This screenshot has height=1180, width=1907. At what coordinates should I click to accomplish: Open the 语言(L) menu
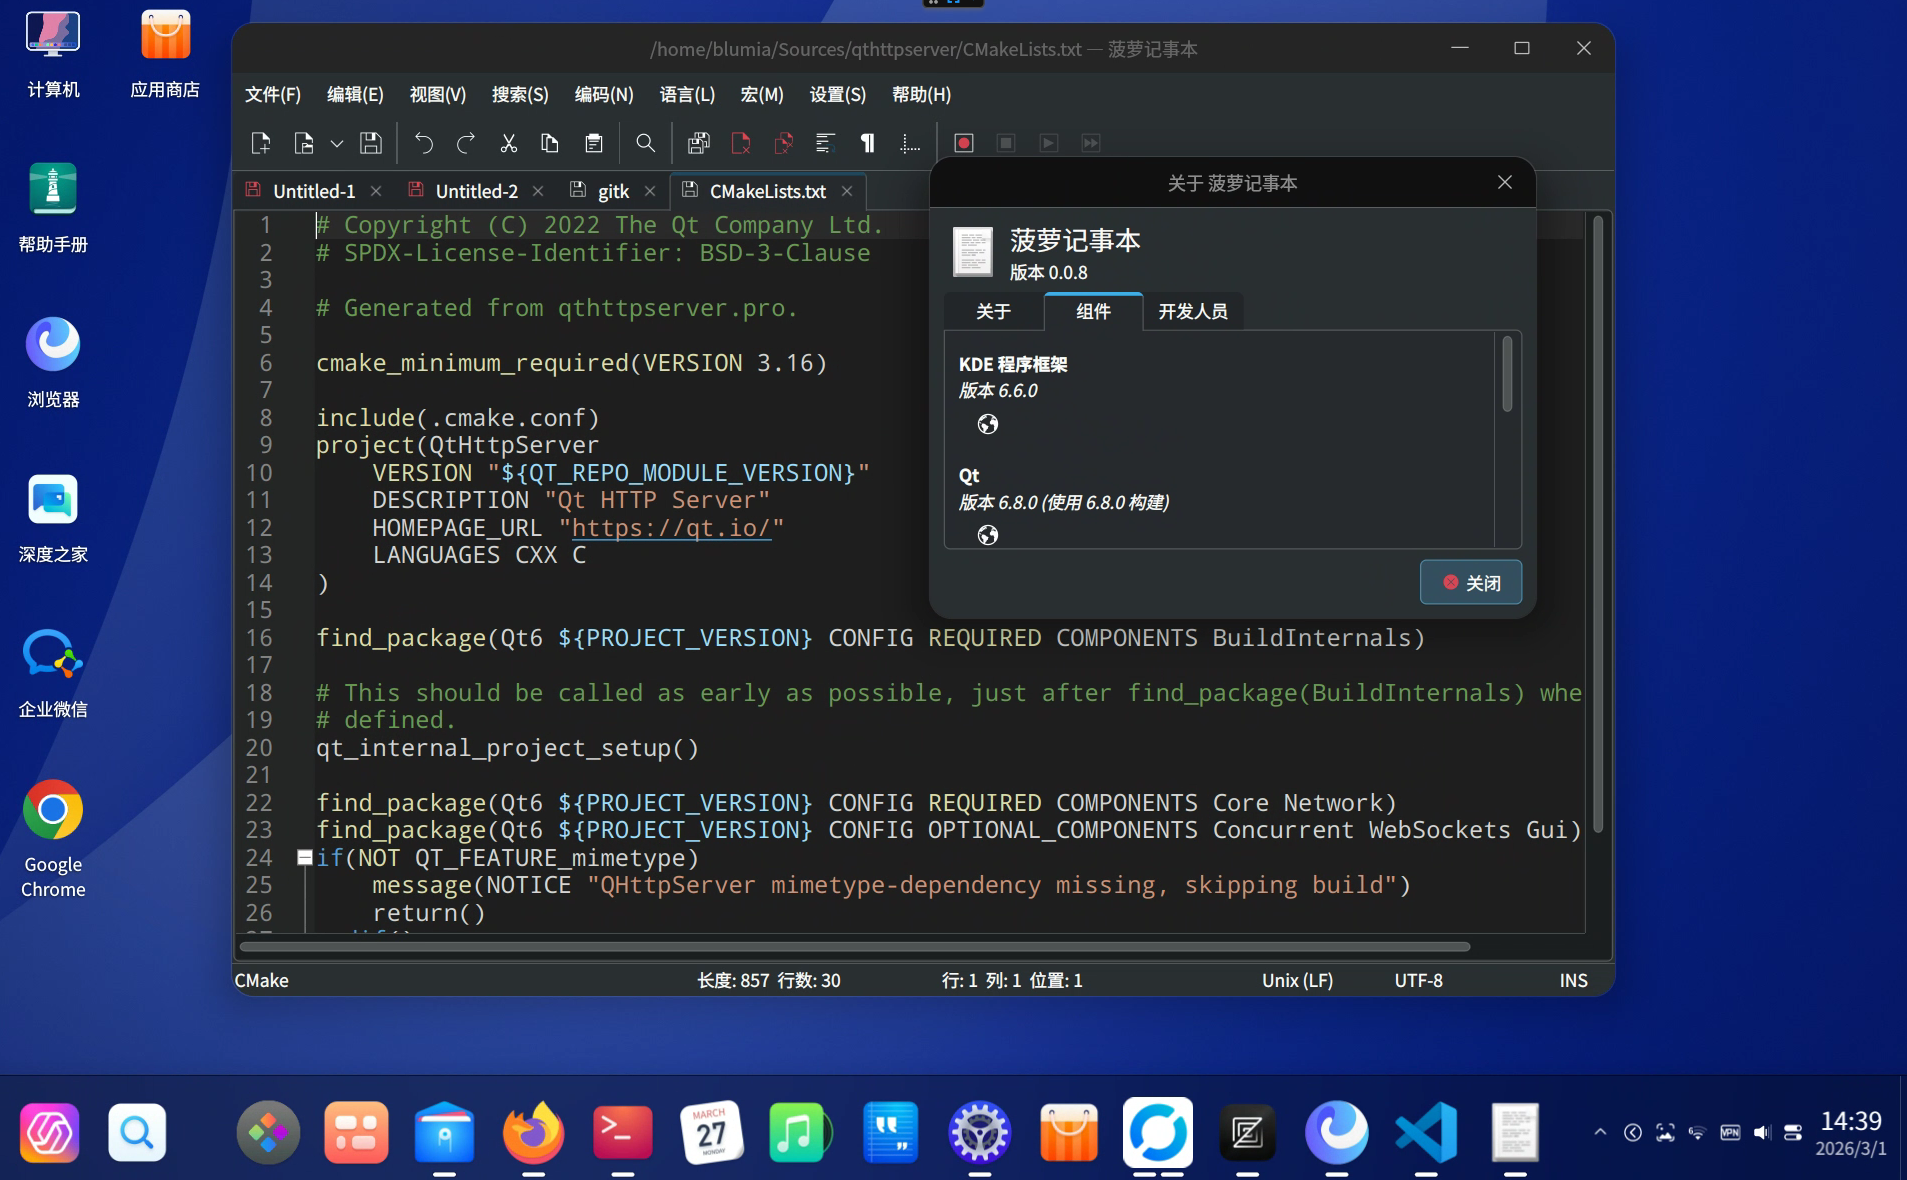(687, 94)
